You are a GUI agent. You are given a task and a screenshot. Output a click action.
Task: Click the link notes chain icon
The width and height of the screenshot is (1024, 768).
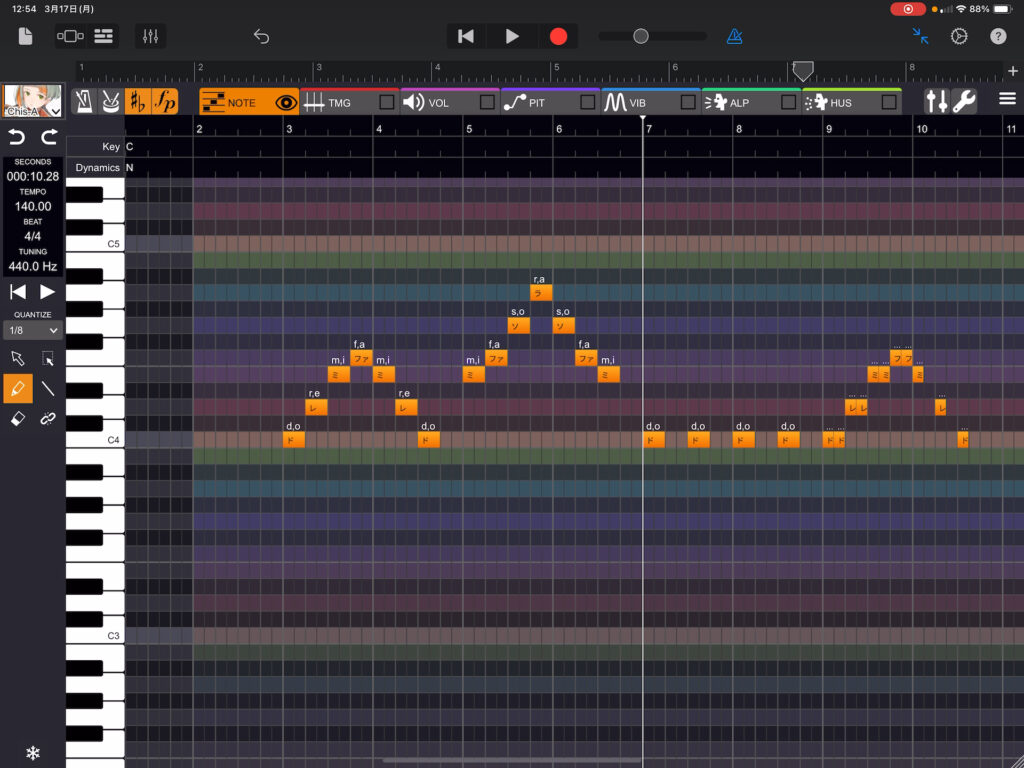[x=47, y=419]
